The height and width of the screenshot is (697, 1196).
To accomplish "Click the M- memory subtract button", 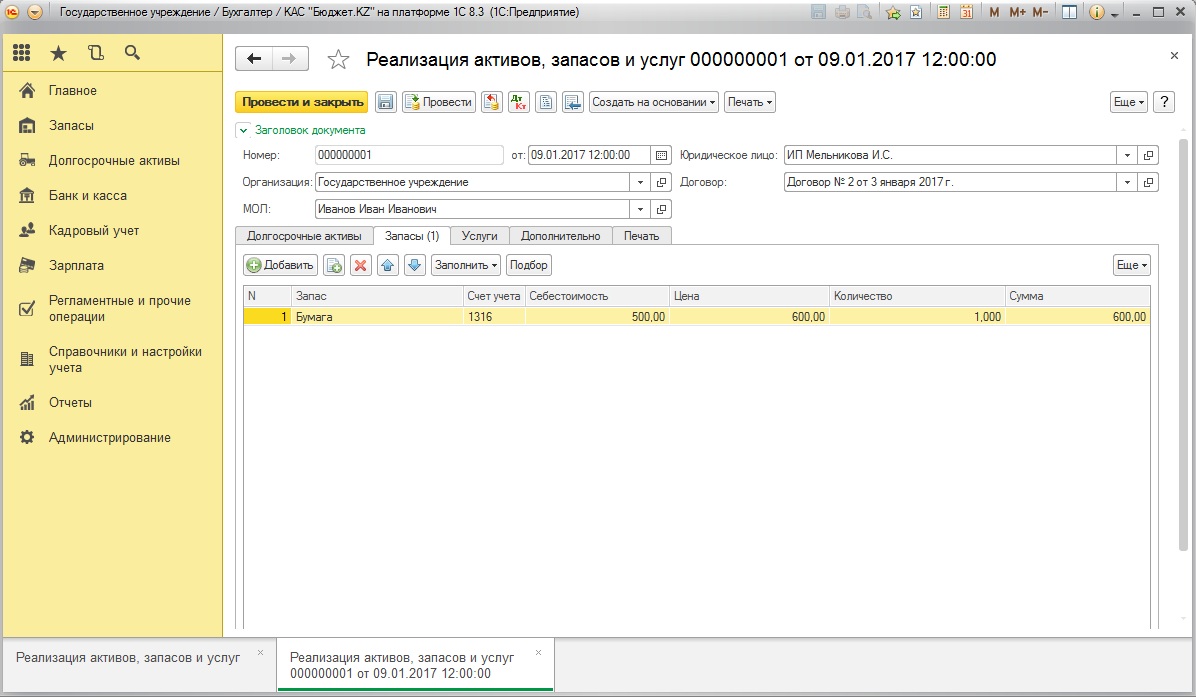I will coord(1040,12).
